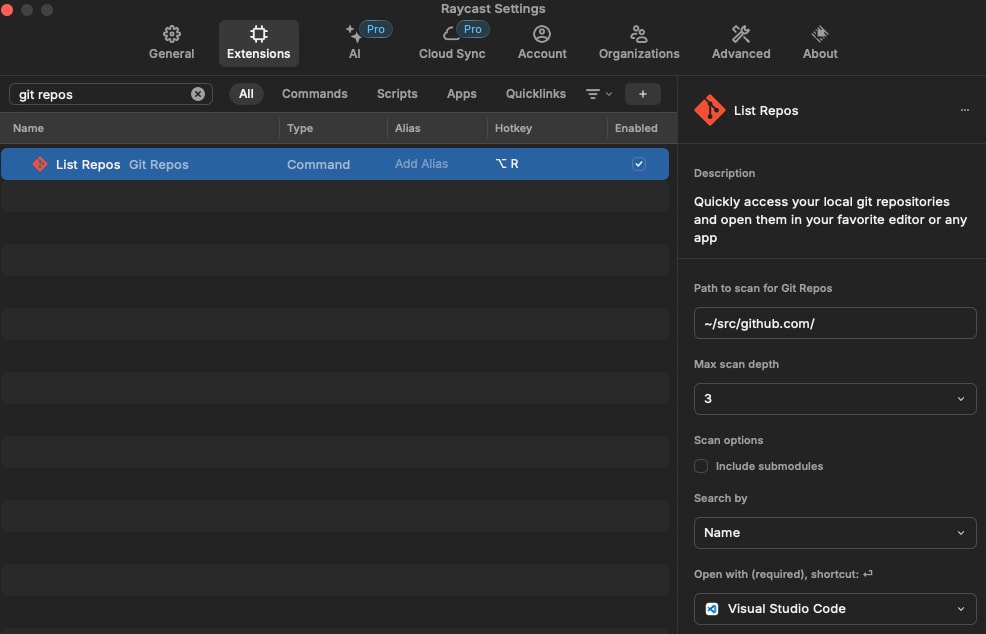
Task: Filter the list by Scripts
Action: tap(397, 94)
